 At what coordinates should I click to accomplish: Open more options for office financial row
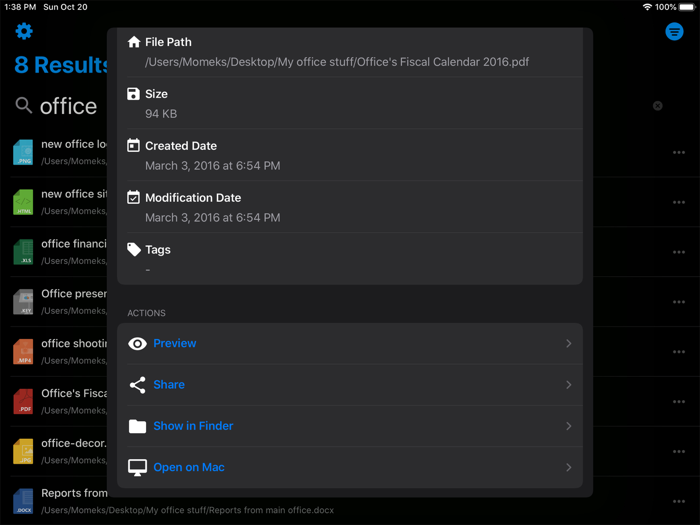coord(679,252)
